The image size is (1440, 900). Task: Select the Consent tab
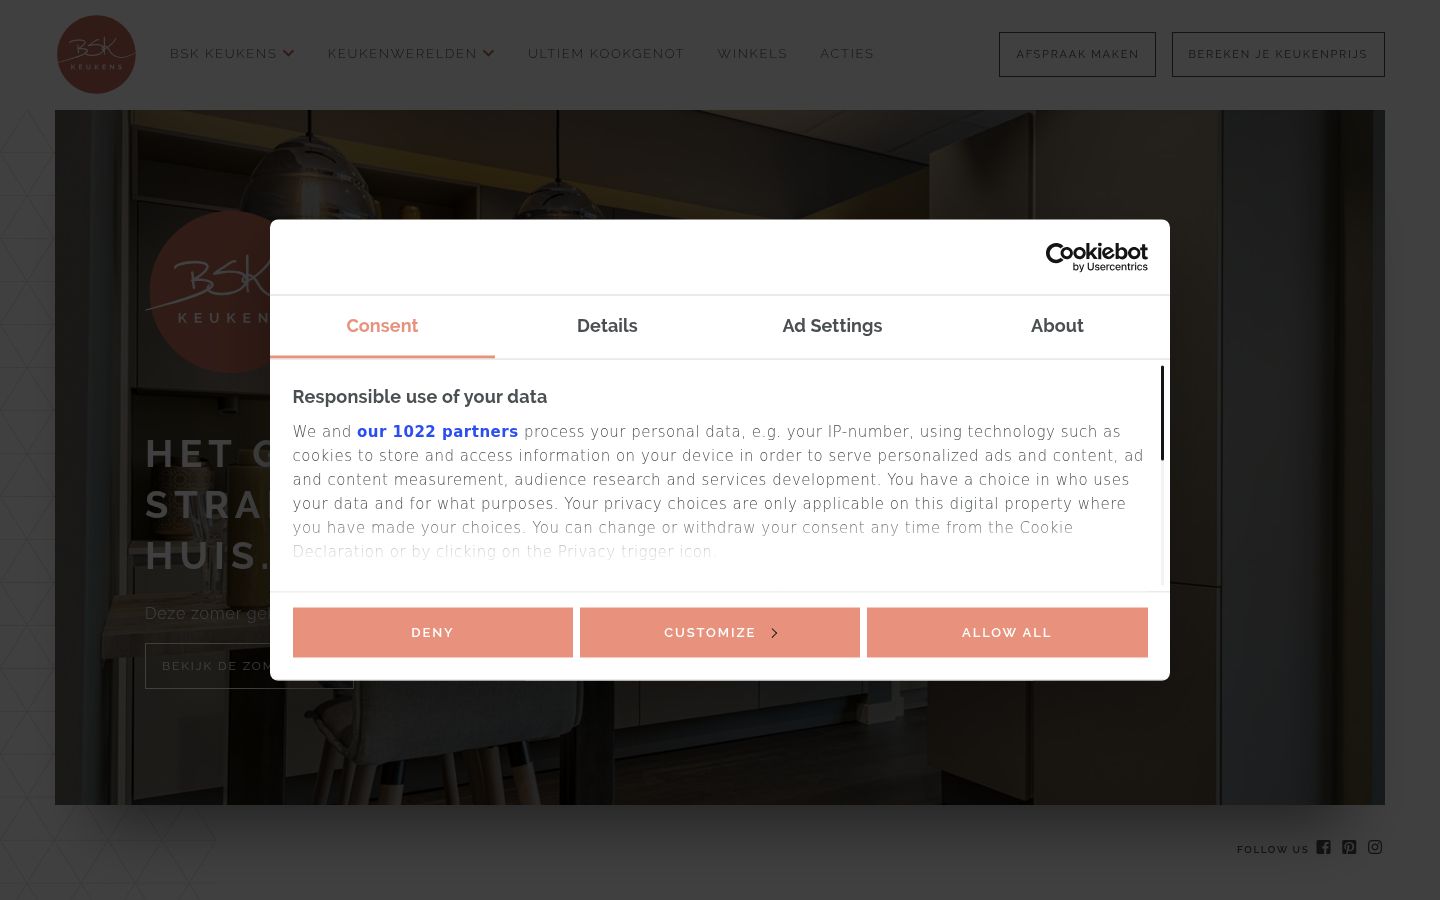(x=382, y=326)
